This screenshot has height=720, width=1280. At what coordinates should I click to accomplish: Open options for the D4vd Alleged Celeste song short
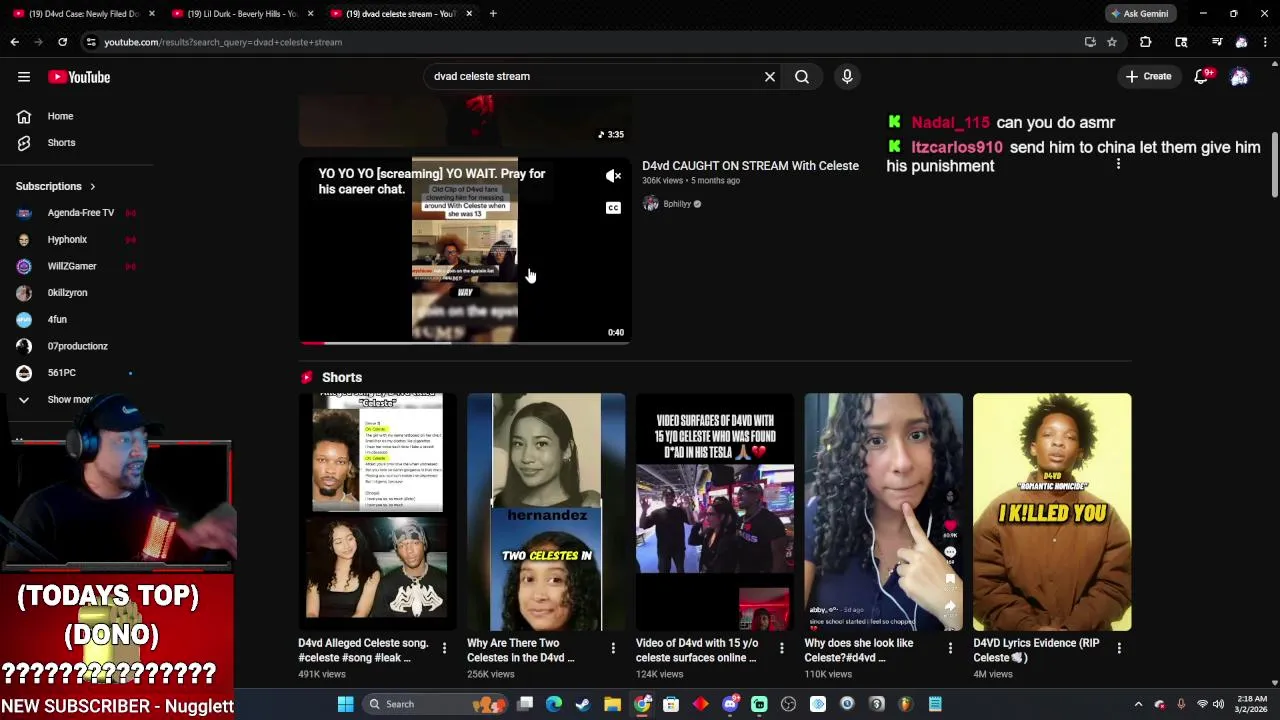tap(444, 649)
